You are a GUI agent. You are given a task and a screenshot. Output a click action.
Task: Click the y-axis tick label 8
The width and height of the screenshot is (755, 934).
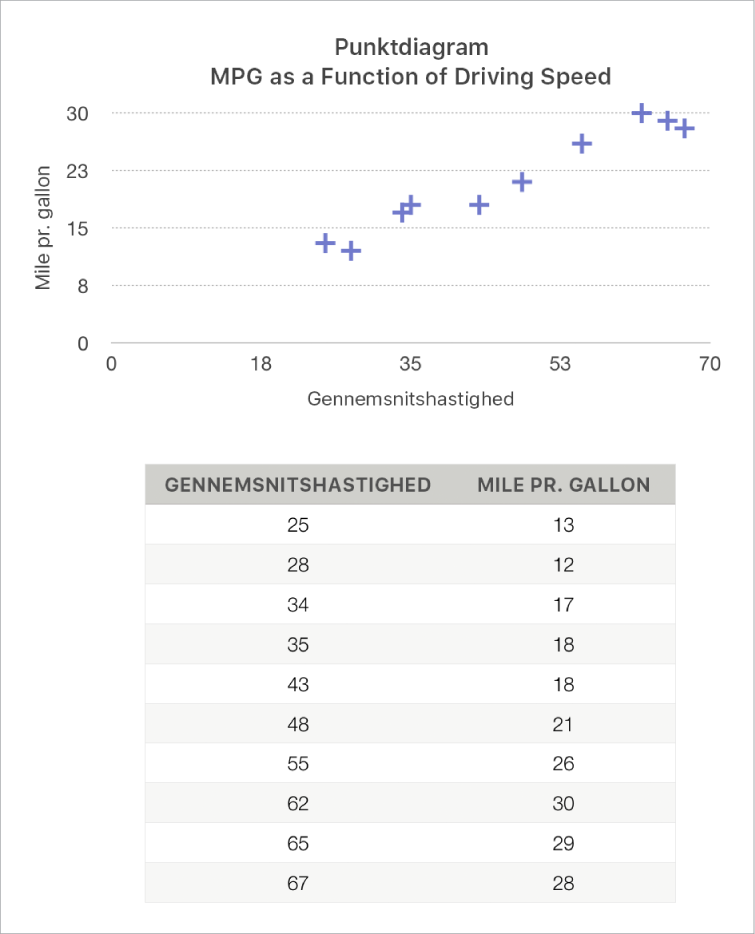[x=84, y=286]
